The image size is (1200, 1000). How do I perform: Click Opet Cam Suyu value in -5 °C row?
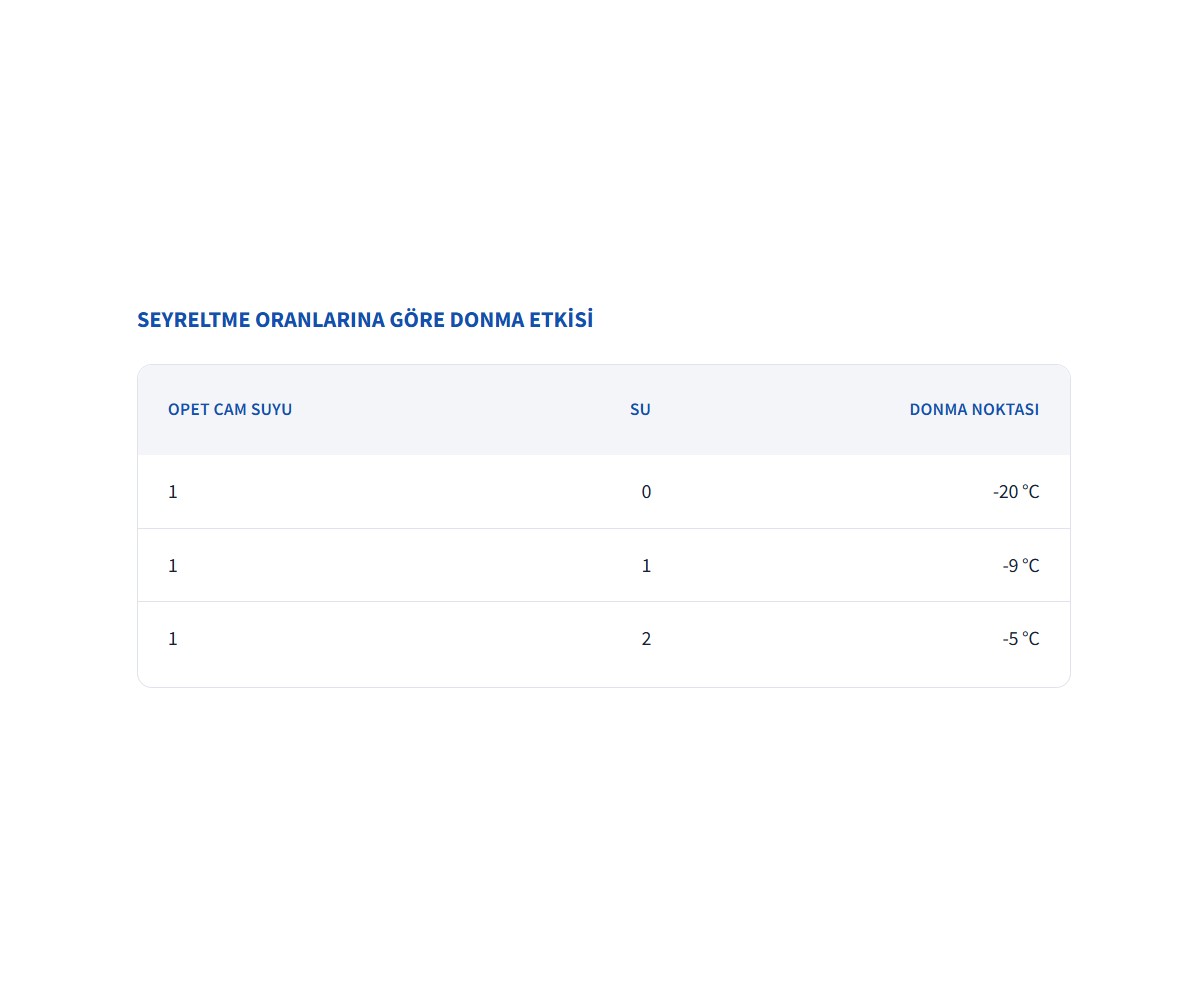173,639
